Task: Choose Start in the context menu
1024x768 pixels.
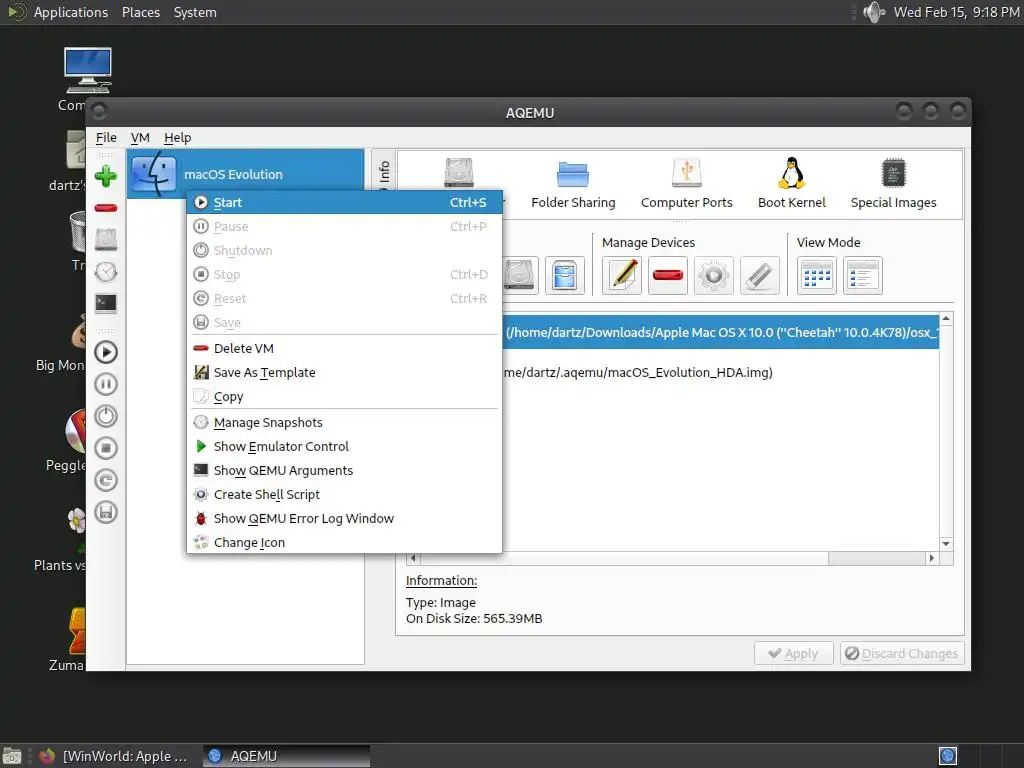Action: click(x=344, y=202)
